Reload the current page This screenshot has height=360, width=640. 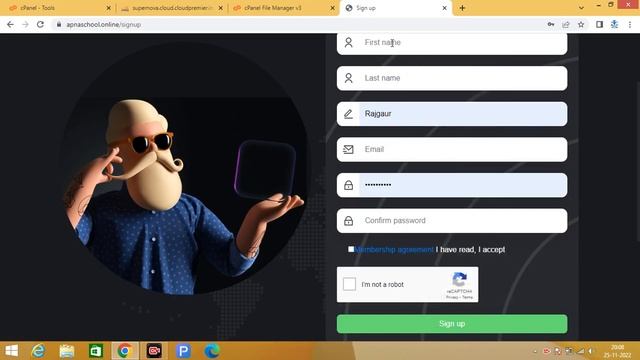40,24
